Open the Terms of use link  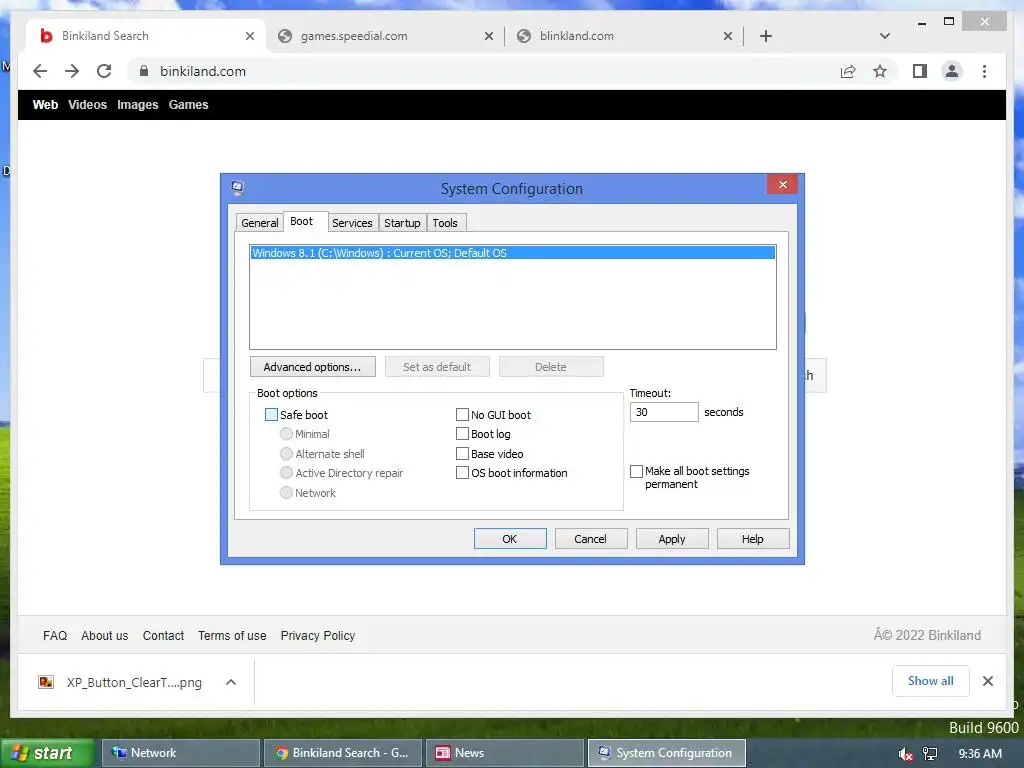(232, 635)
